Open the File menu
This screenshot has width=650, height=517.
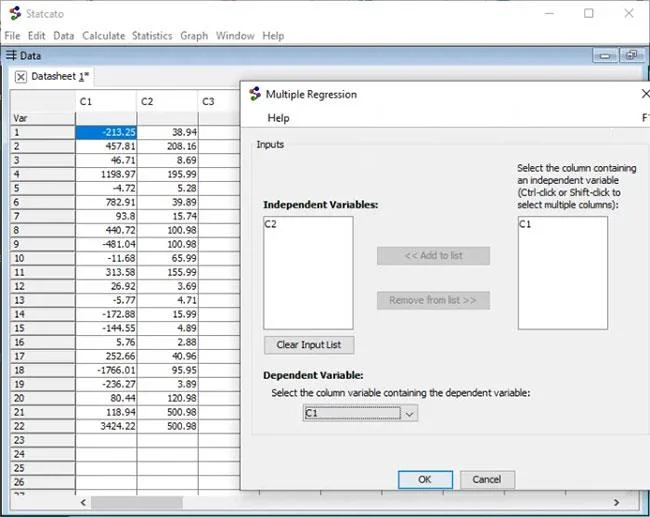(x=12, y=36)
